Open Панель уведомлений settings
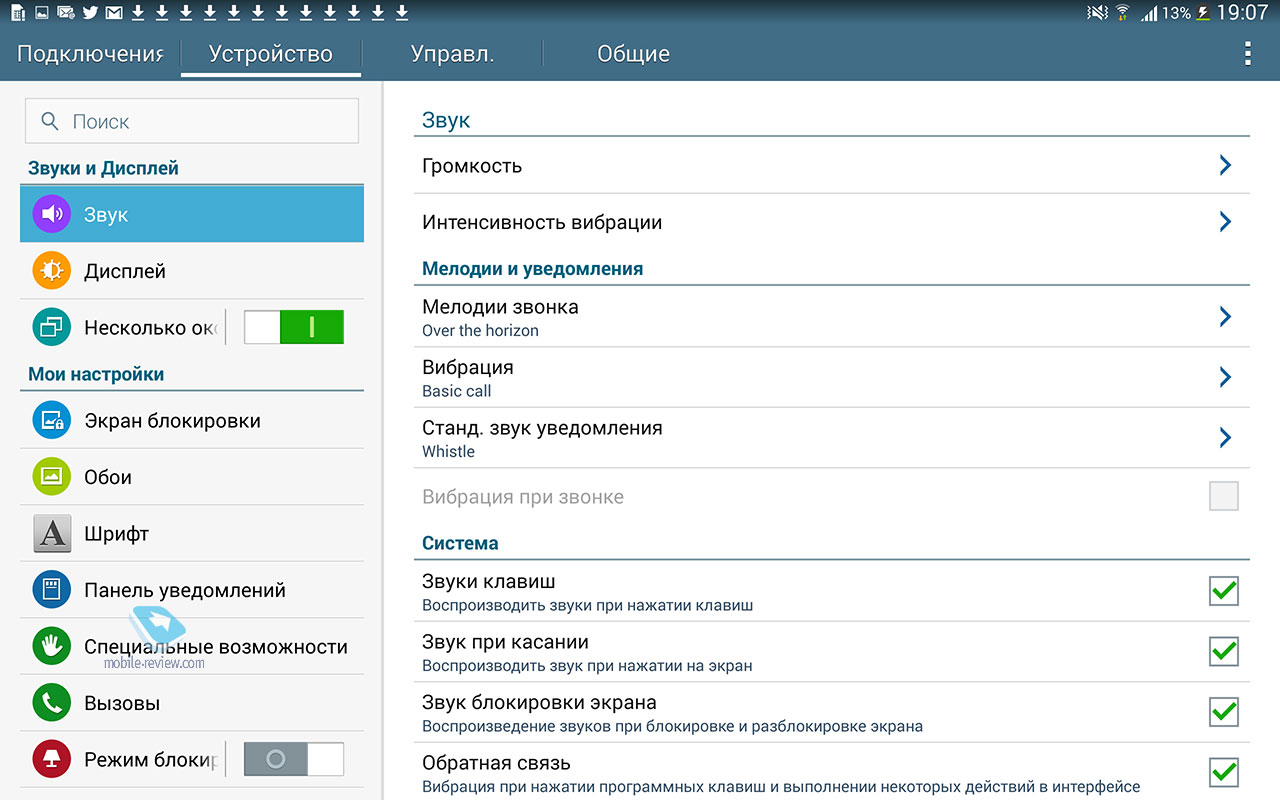The width and height of the screenshot is (1280, 800). 192,590
